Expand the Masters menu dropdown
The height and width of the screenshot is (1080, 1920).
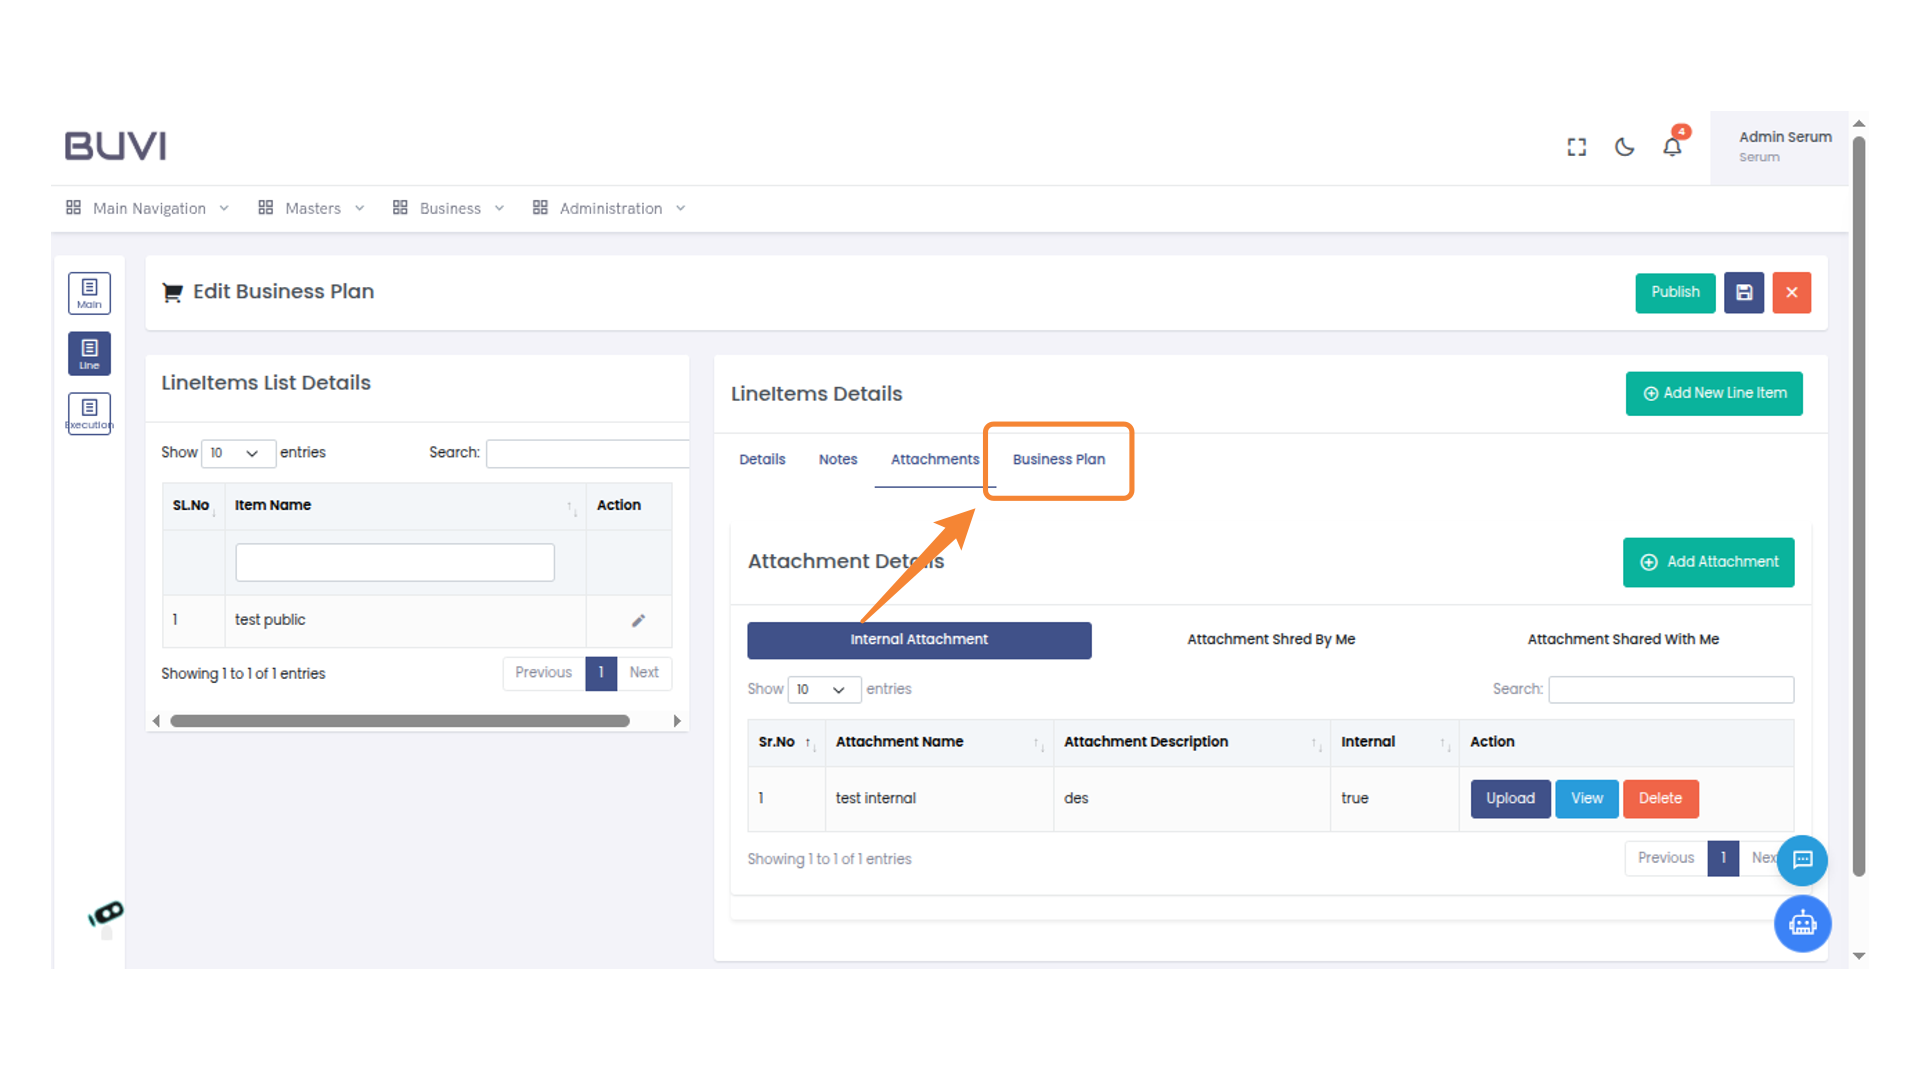coord(311,208)
